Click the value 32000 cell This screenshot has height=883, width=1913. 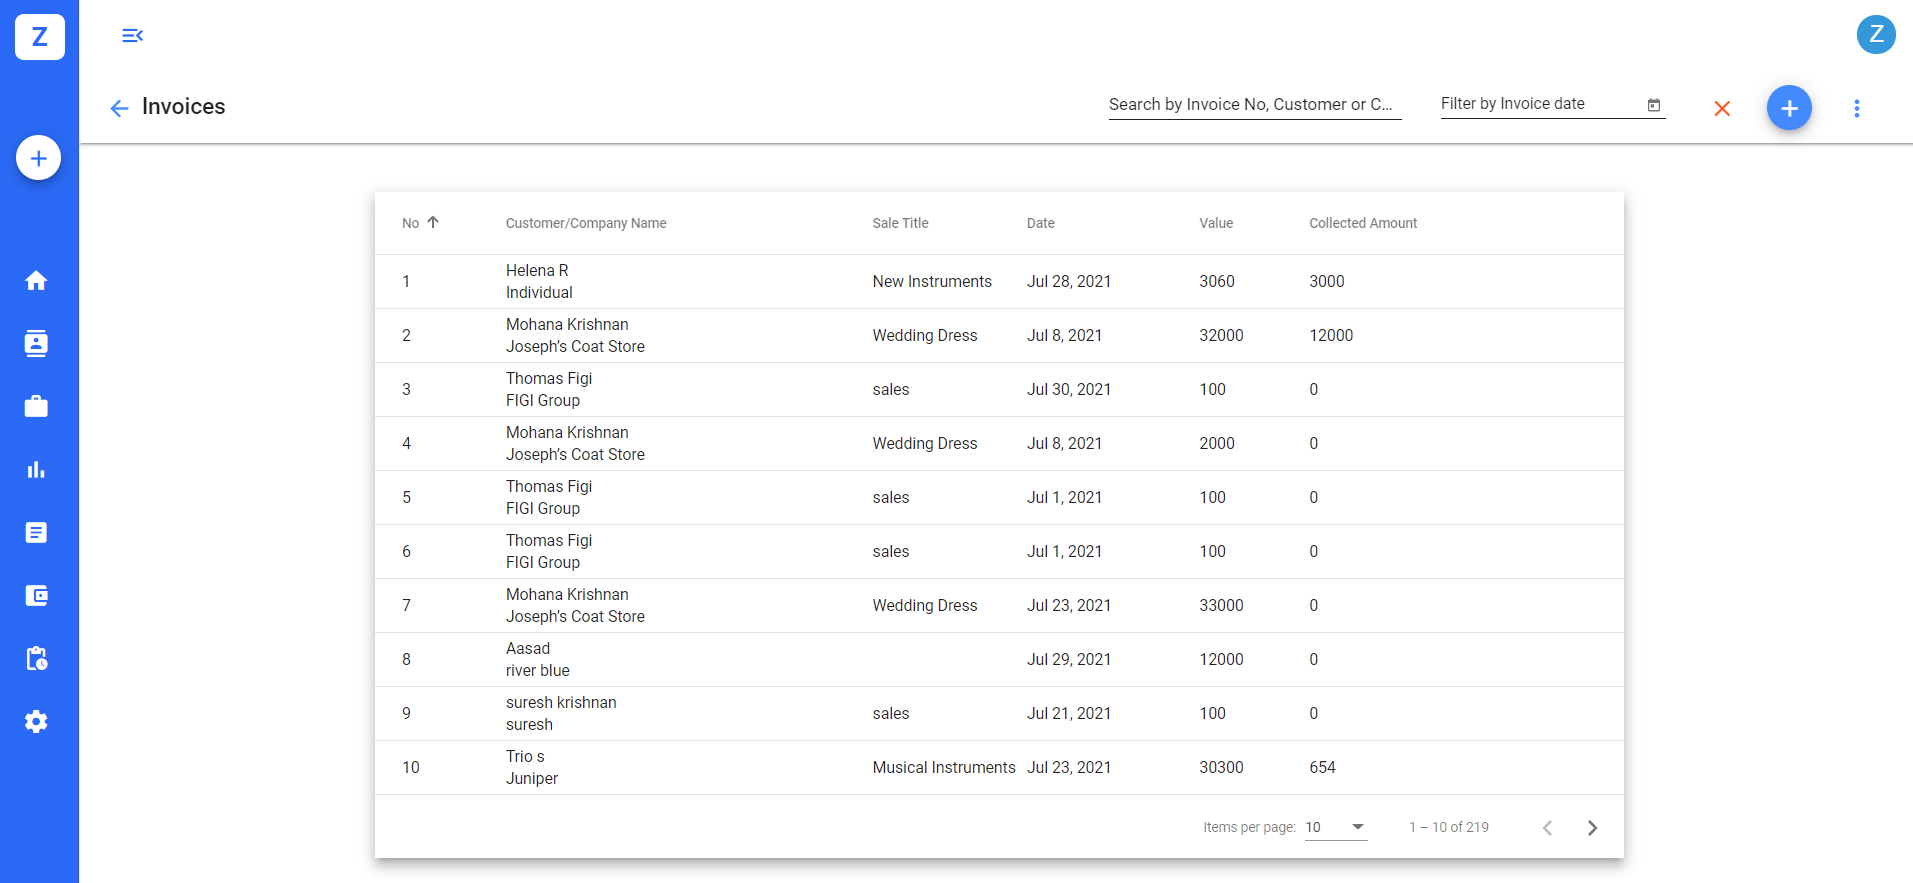click(1221, 336)
